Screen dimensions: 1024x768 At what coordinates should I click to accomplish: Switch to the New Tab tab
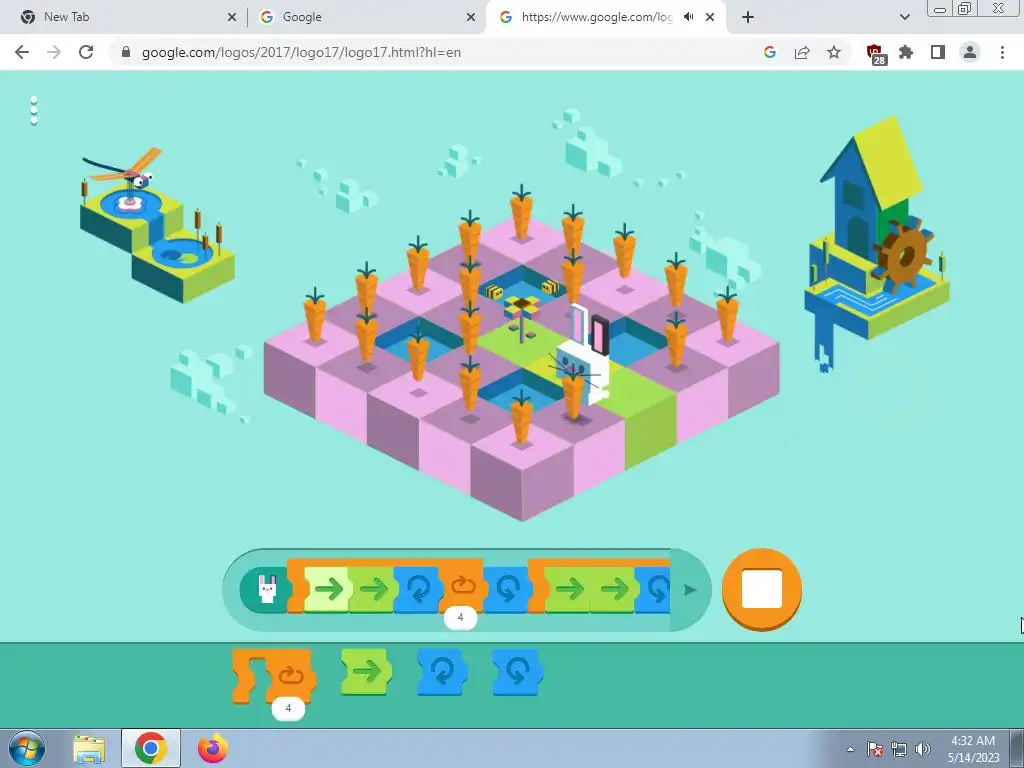[124, 17]
